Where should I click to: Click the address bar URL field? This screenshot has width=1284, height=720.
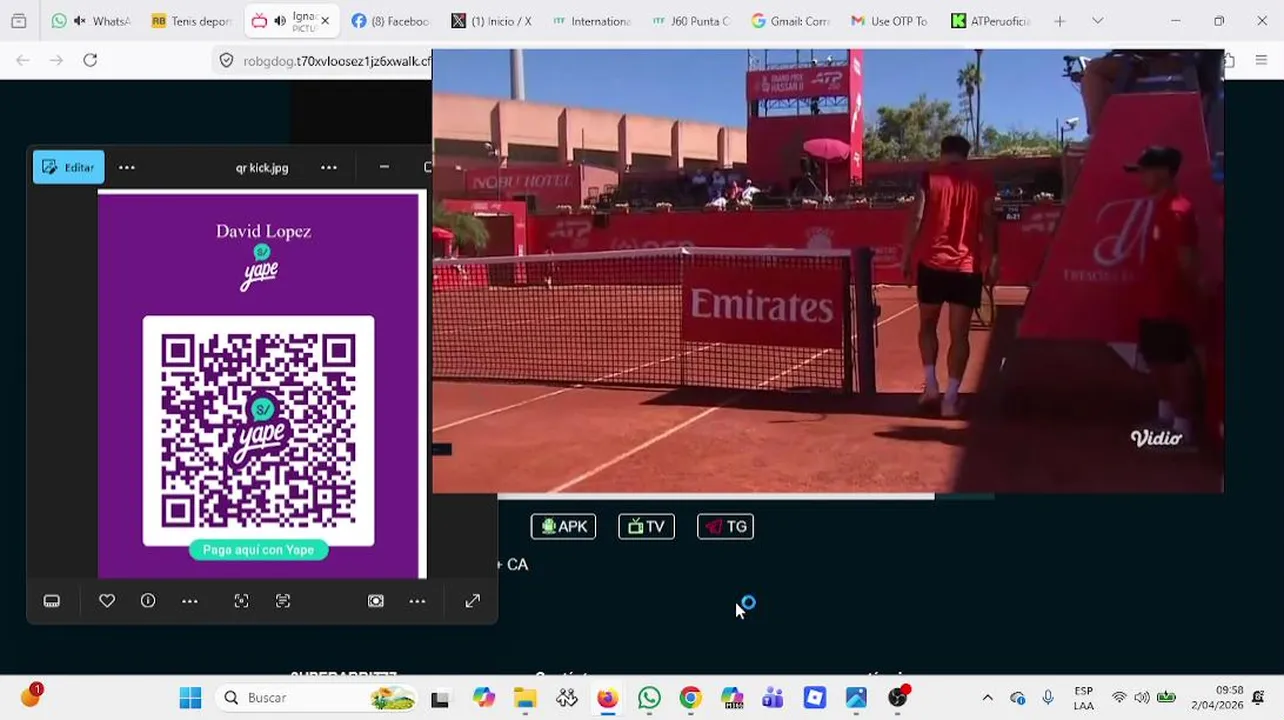point(337,61)
